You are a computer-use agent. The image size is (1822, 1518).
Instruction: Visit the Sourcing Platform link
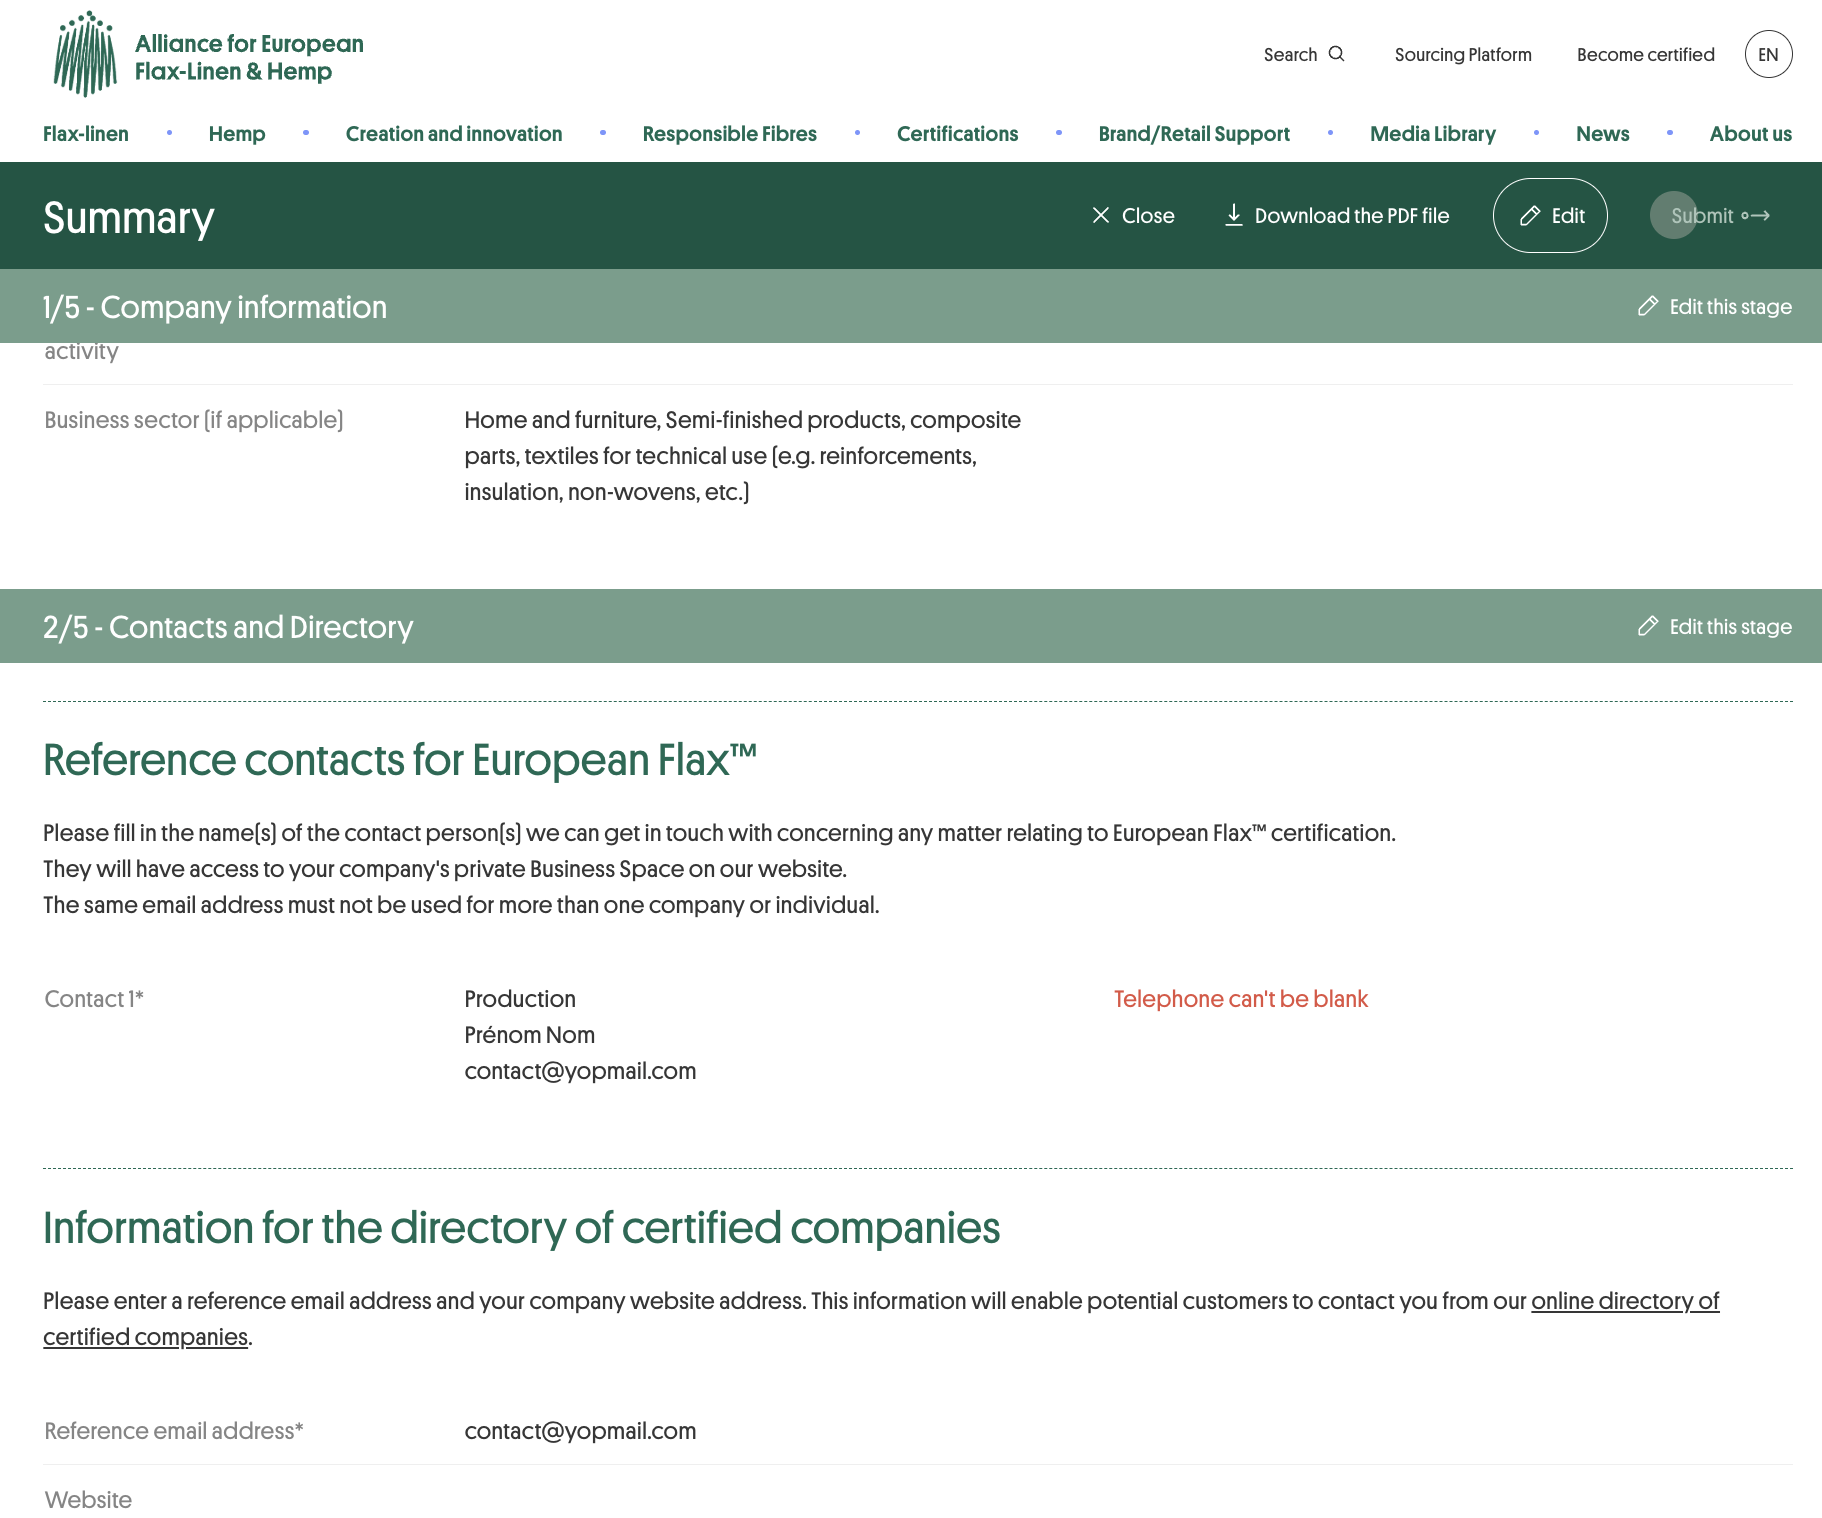tap(1463, 55)
